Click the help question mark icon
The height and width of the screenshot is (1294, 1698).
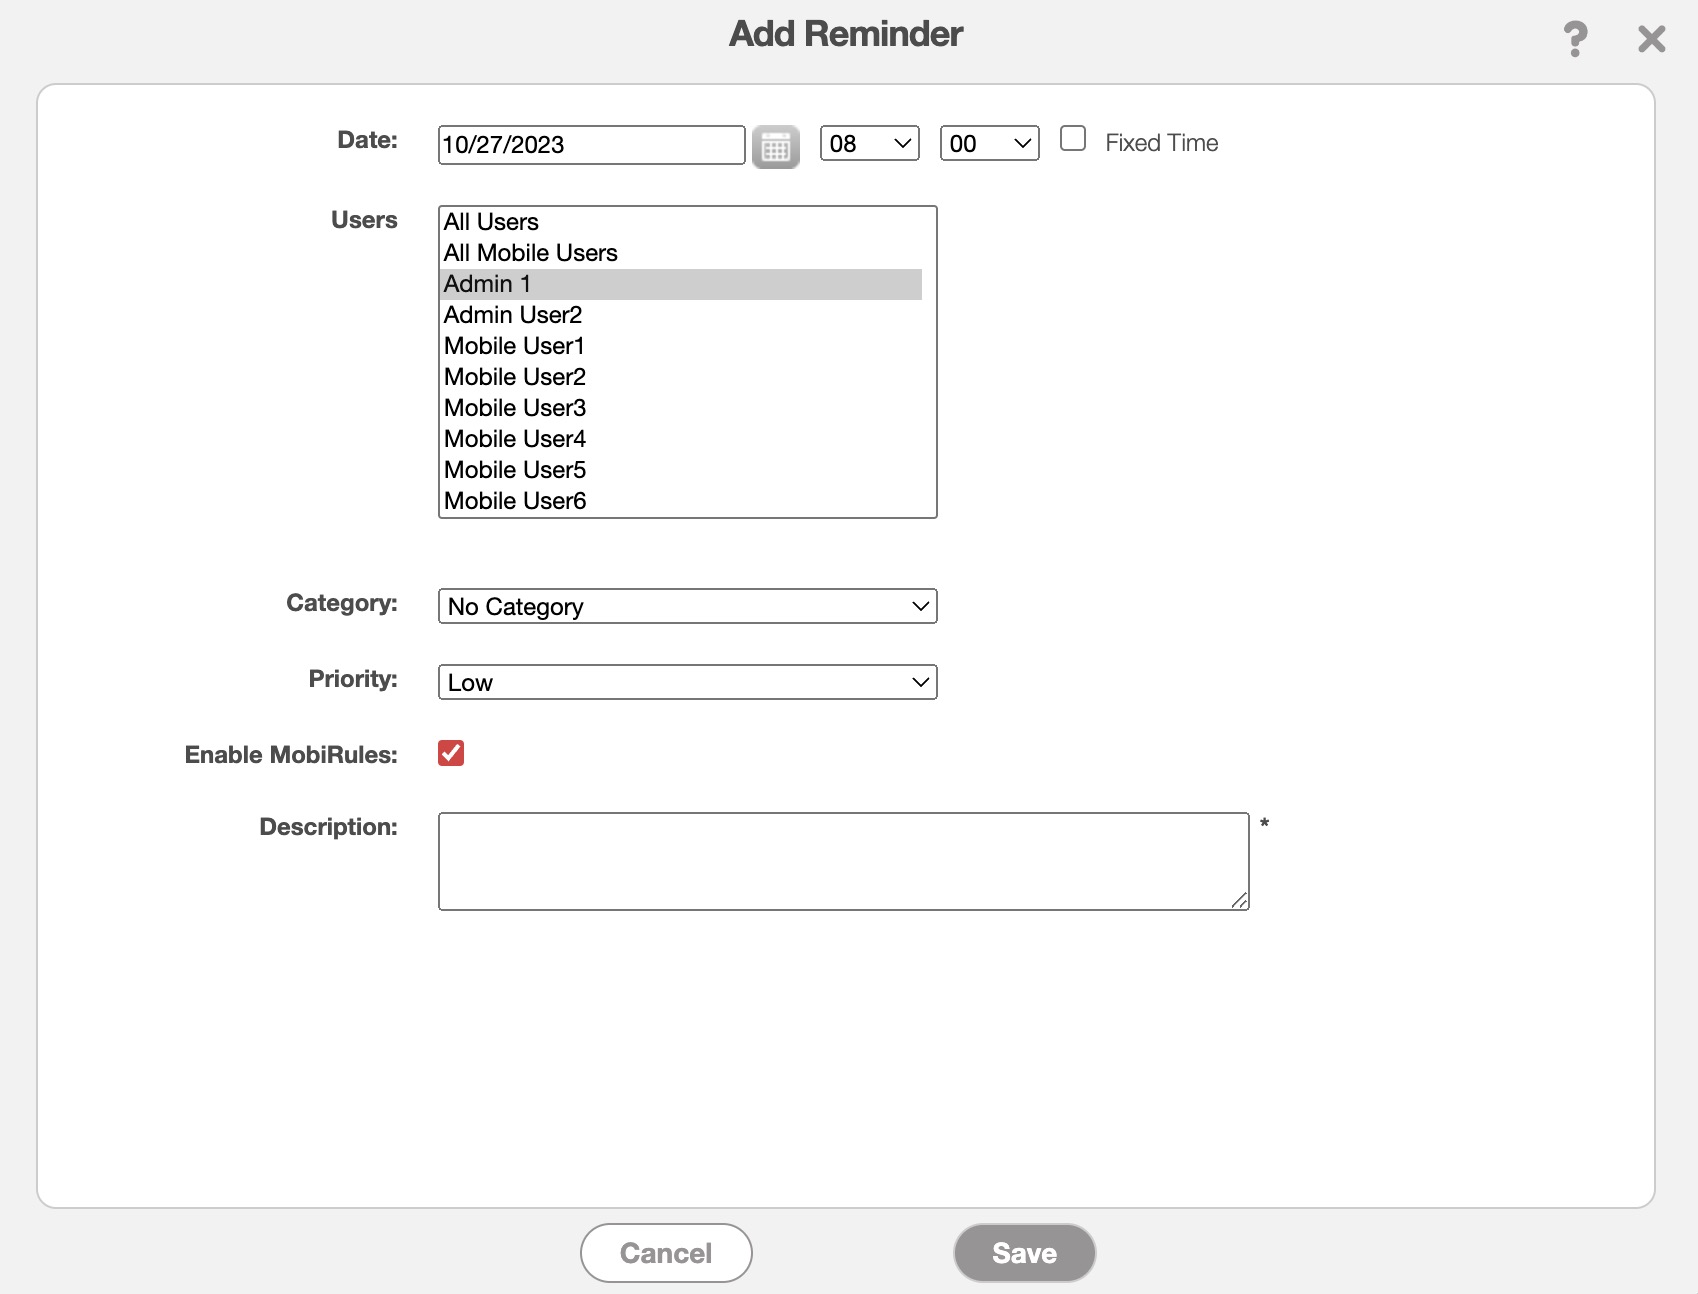(1575, 40)
